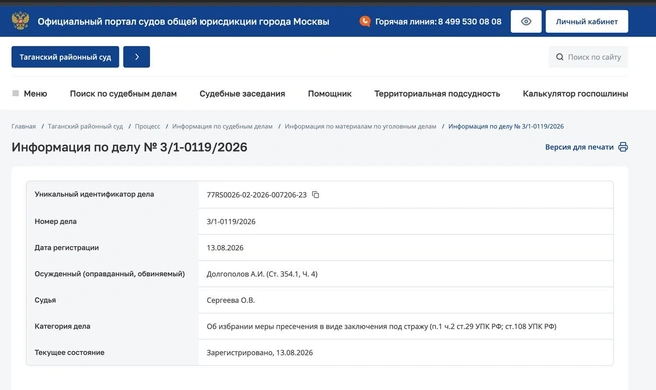Open the Помощник menu item
The width and height of the screenshot is (656, 390).
(330, 94)
